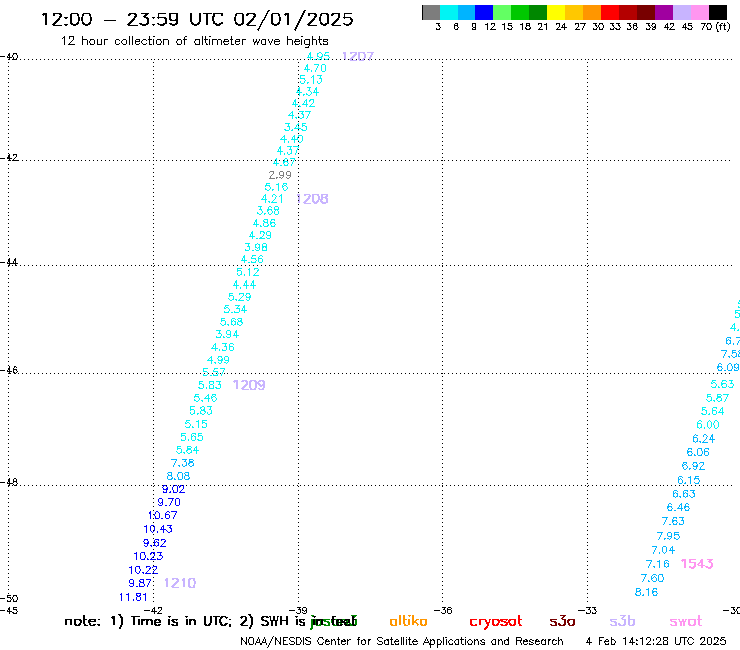Click the wave height value '3.68'
The width and height of the screenshot is (740, 650).
[x=268, y=211]
